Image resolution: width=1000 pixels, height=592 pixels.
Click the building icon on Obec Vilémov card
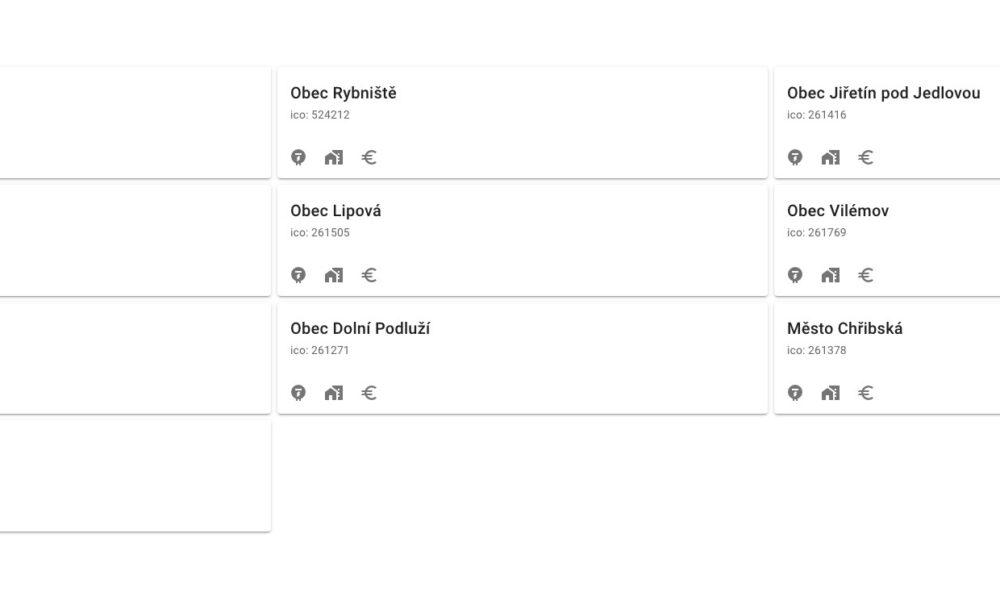pos(830,275)
